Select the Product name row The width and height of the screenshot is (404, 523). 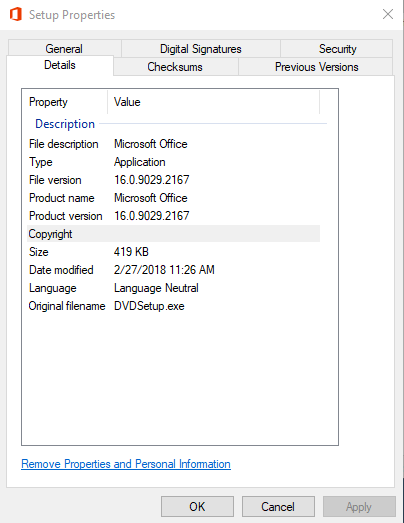pos(173,198)
